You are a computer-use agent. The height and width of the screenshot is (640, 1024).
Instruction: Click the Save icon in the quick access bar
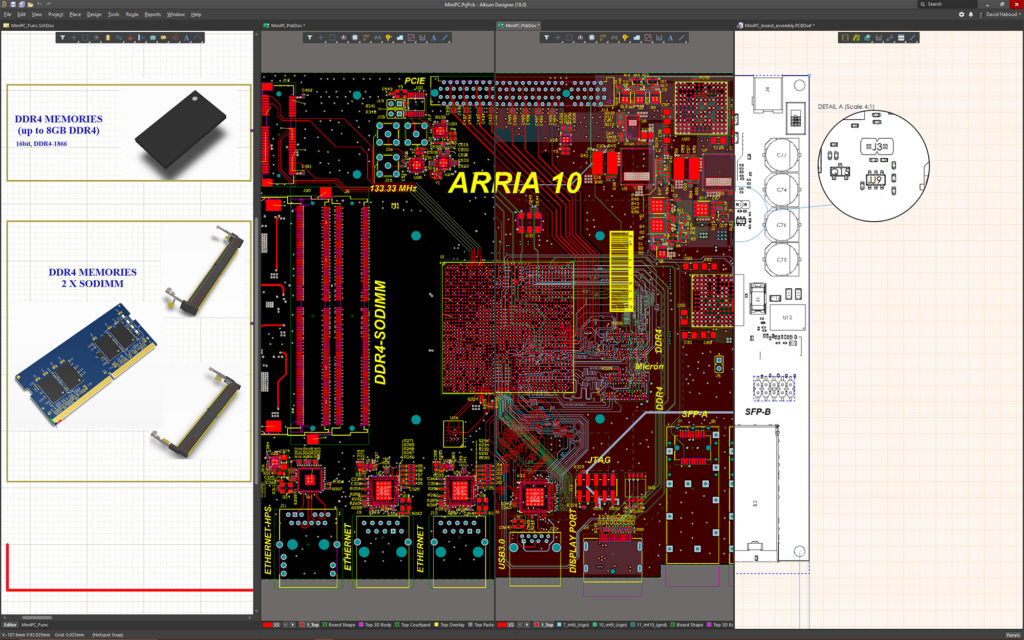[11, 4]
